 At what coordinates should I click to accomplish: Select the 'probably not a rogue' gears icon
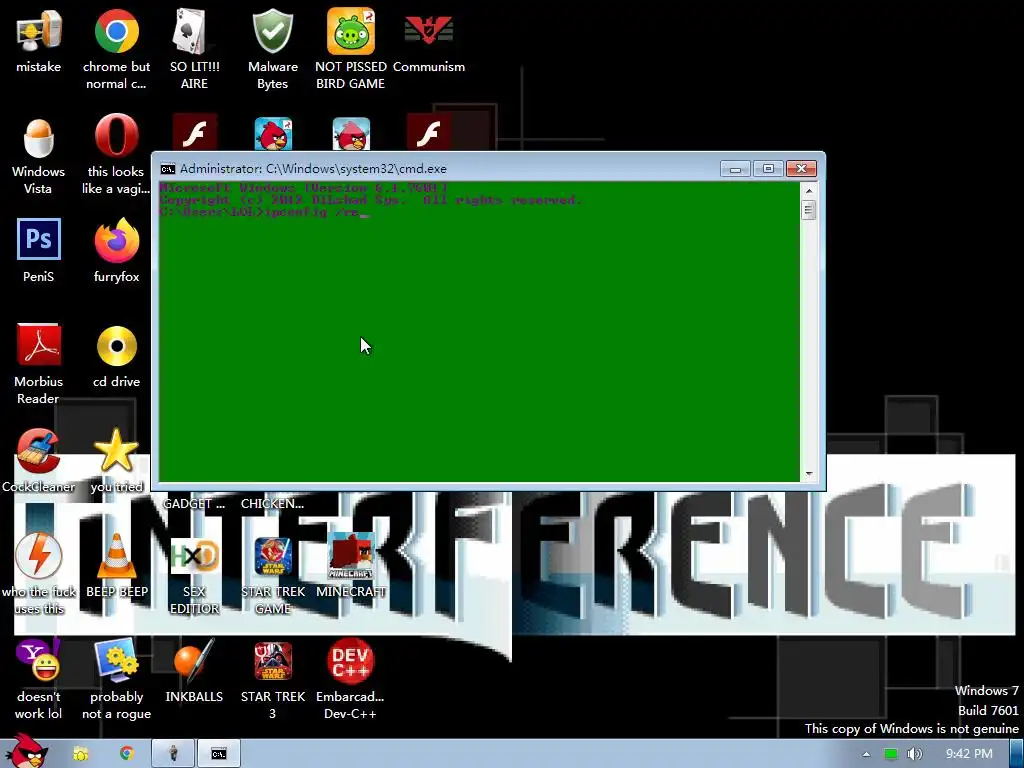click(116, 661)
